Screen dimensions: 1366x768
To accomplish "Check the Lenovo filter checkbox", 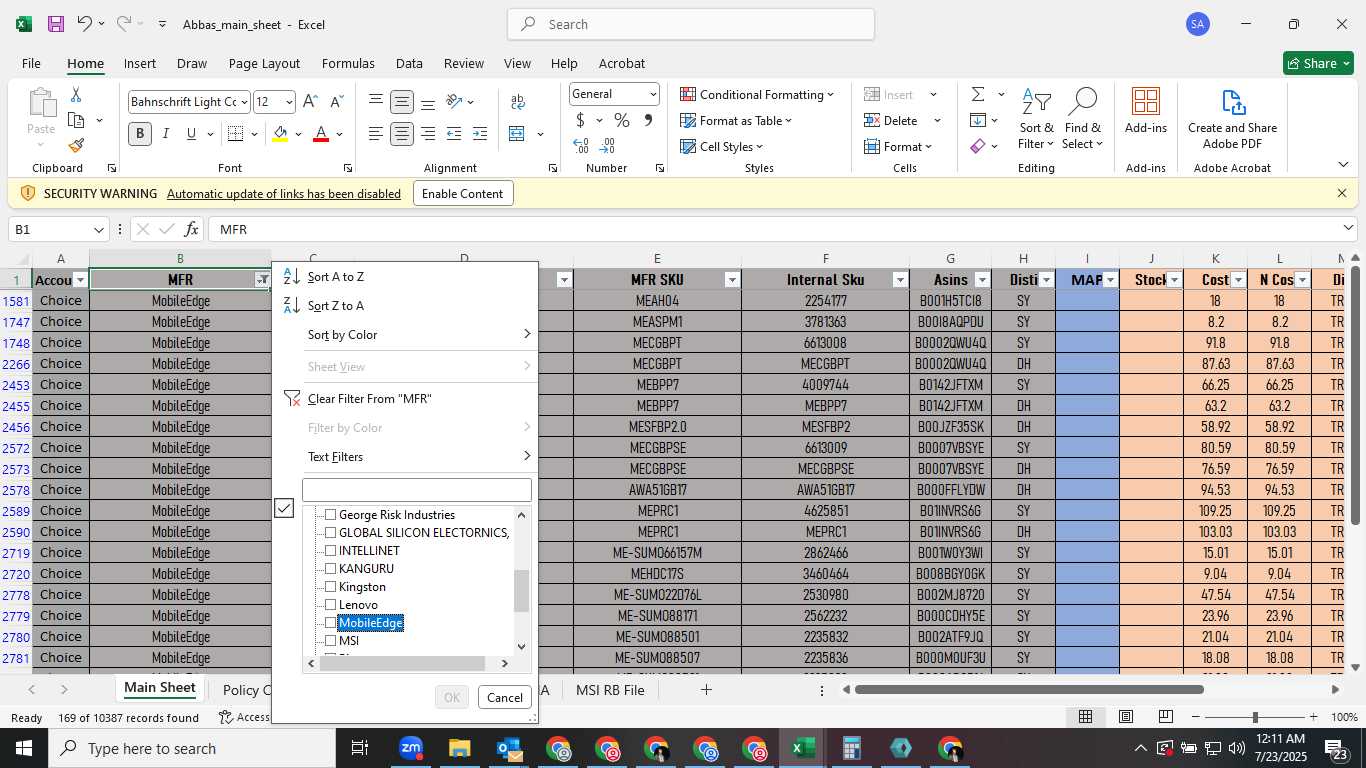I will tap(331, 605).
